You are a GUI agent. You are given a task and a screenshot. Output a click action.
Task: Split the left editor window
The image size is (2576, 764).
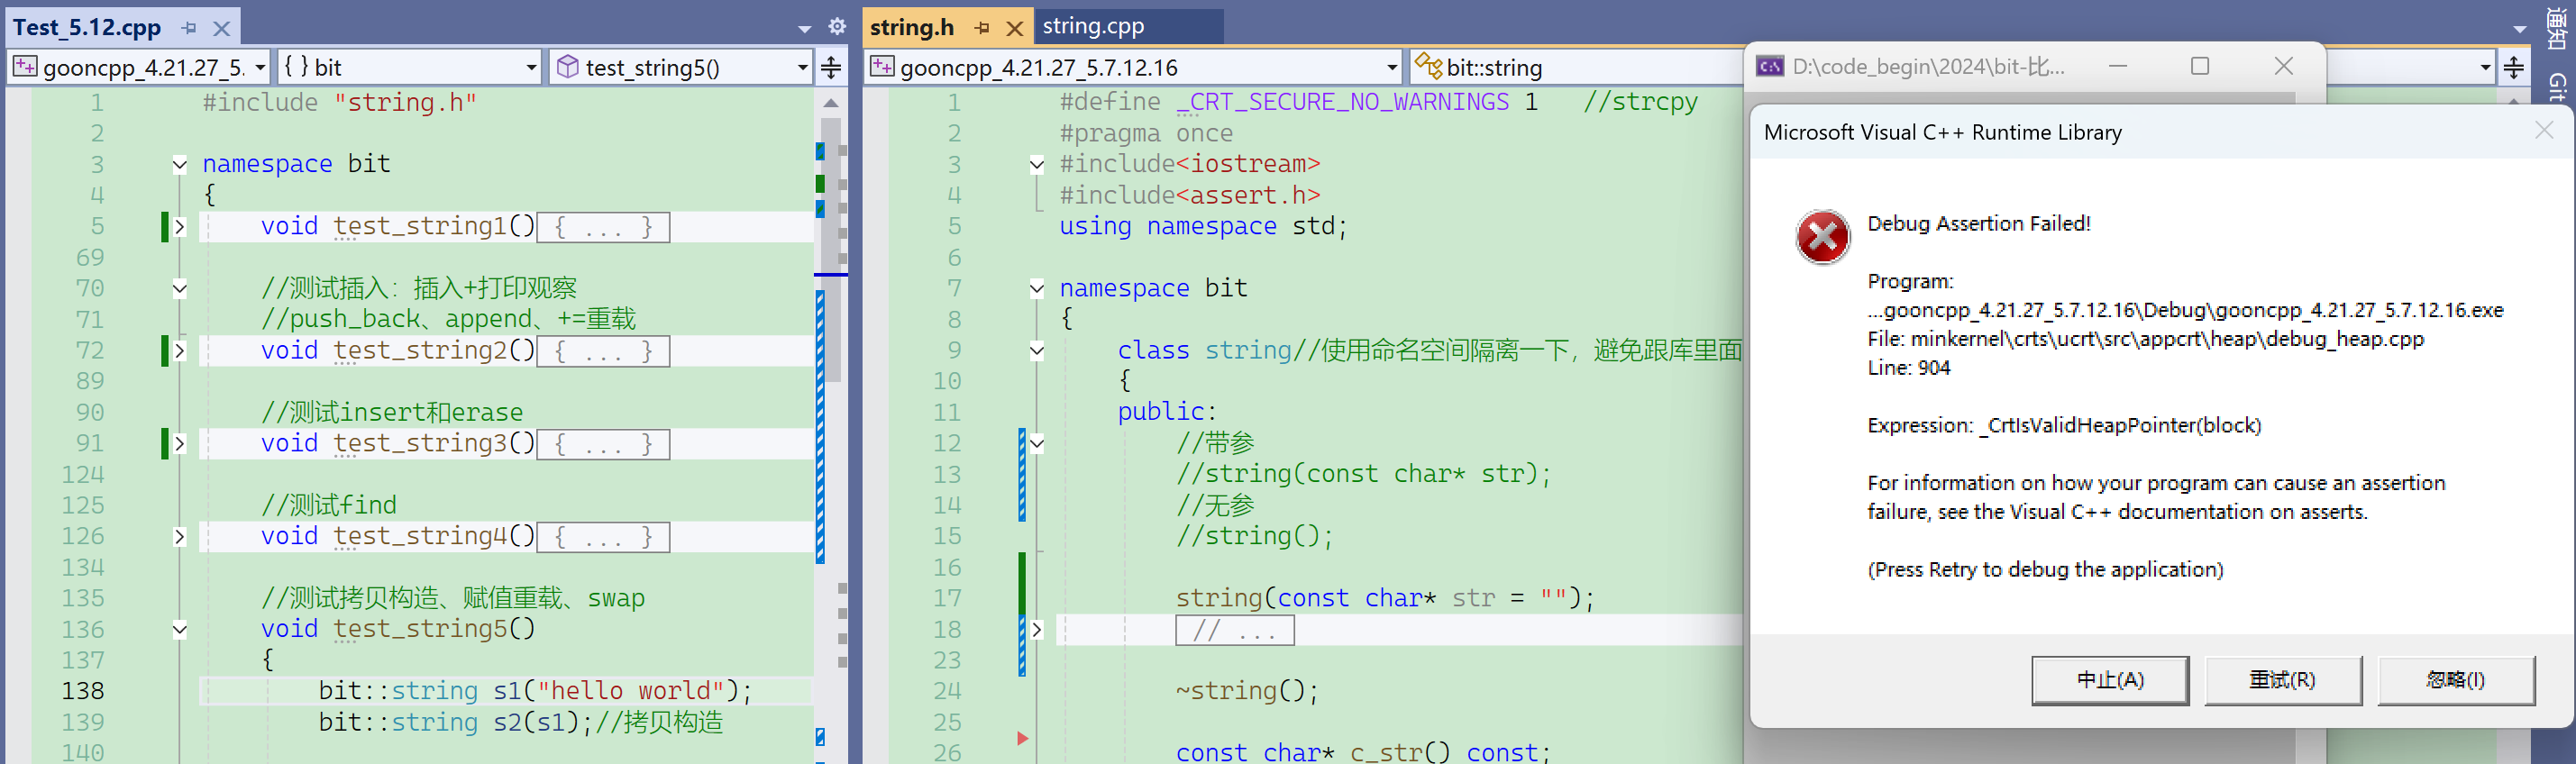point(831,67)
